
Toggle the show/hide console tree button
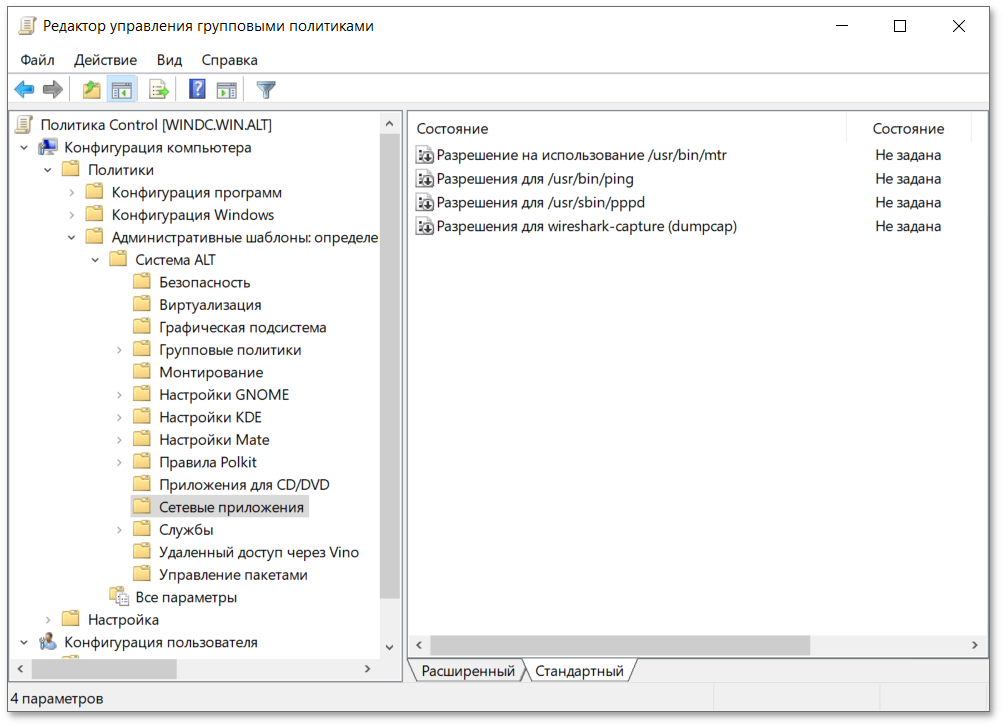[x=122, y=90]
